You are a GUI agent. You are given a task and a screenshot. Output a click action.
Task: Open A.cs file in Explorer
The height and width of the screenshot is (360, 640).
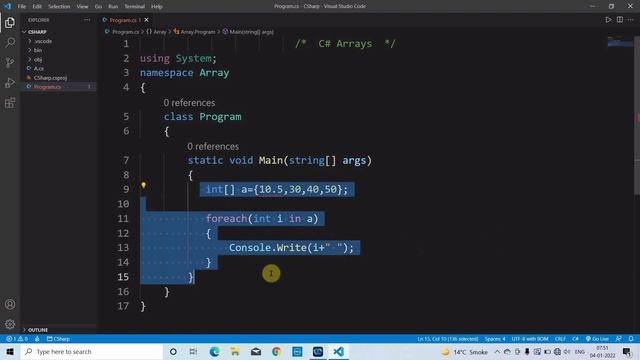[x=58, y=69]
